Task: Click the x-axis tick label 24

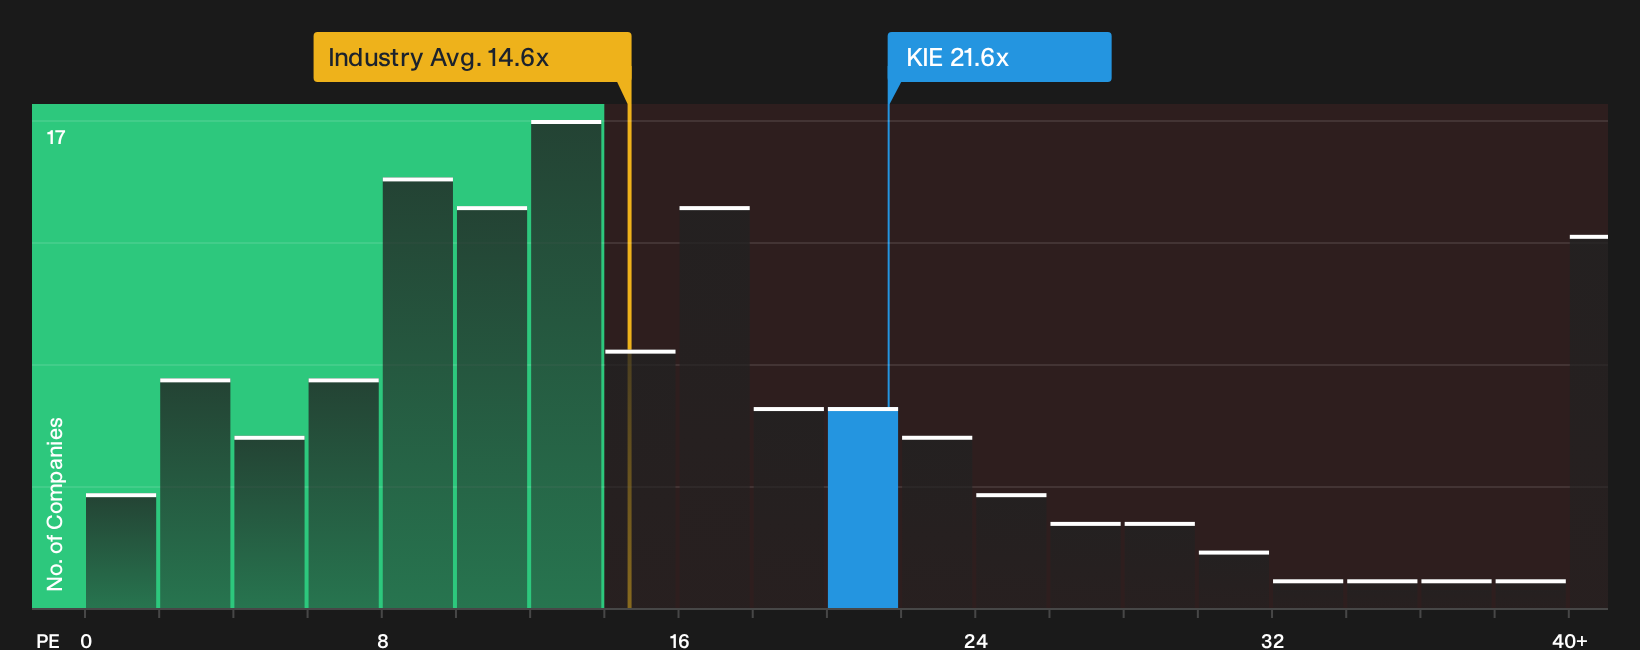Action: pos(976,640)
